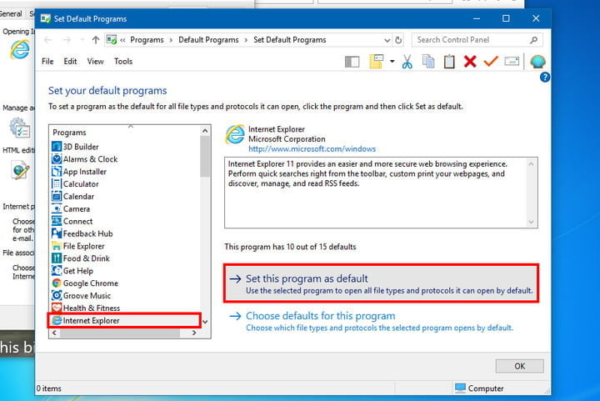Click the blue help question mark icon

545,77
